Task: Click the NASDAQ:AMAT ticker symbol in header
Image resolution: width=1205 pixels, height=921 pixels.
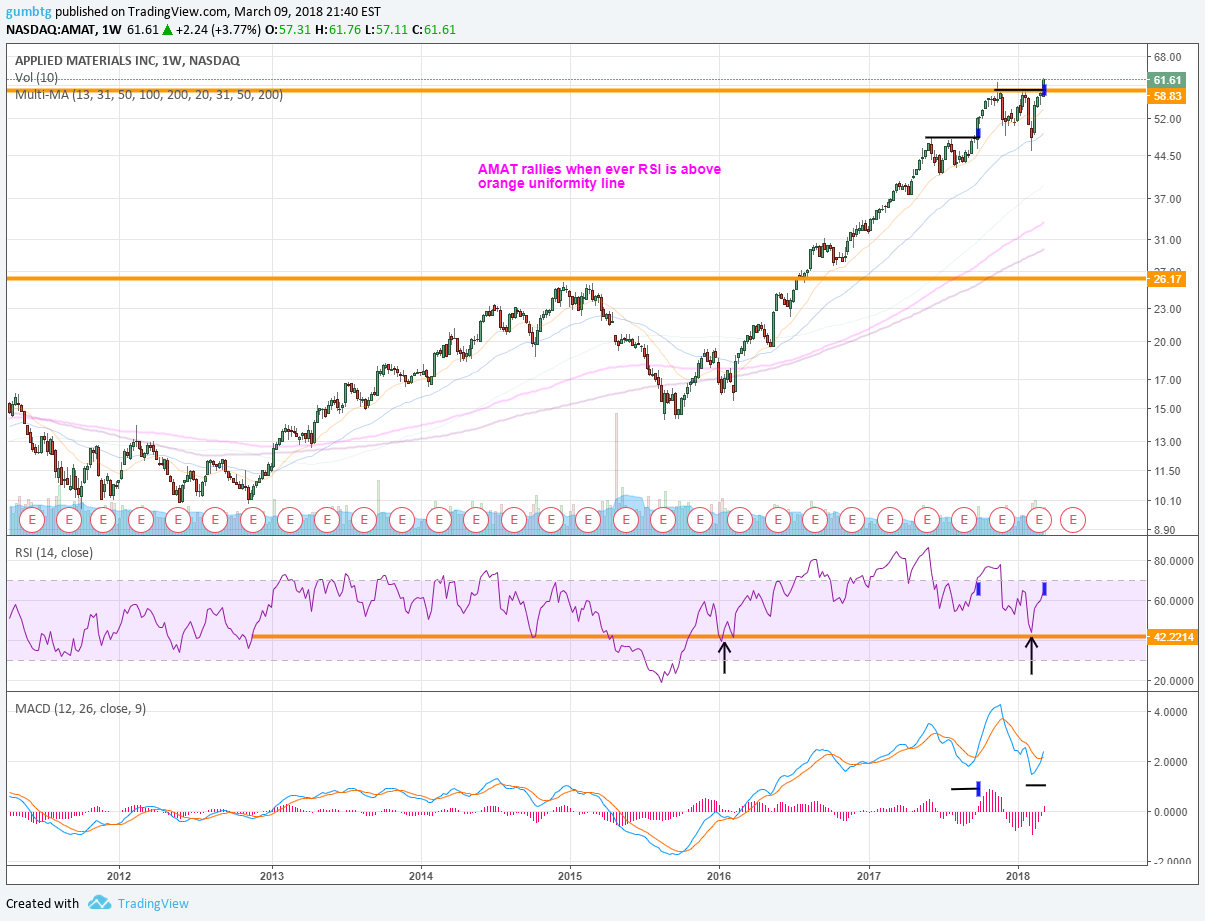Action: click(52, 29)
